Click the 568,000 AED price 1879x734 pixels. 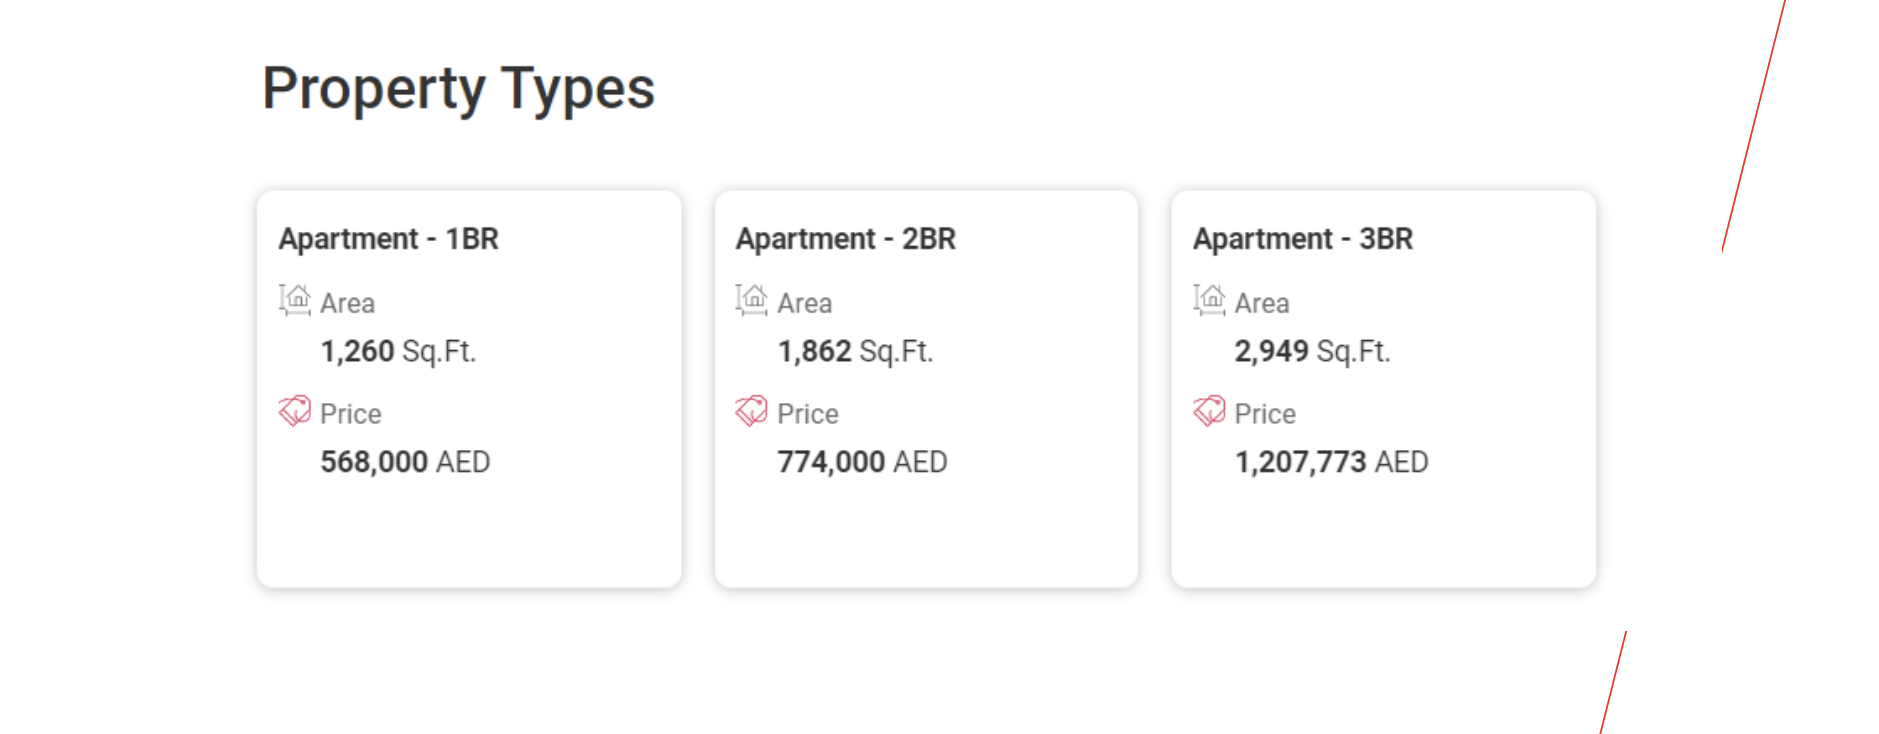[405, 462]
